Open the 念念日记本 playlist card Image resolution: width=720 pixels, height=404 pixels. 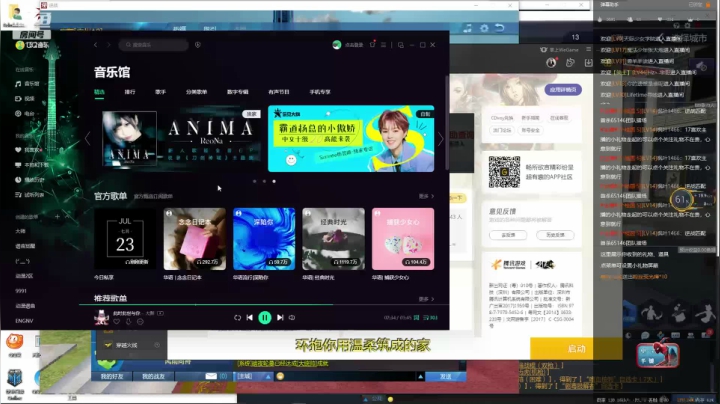coord(195,239)
